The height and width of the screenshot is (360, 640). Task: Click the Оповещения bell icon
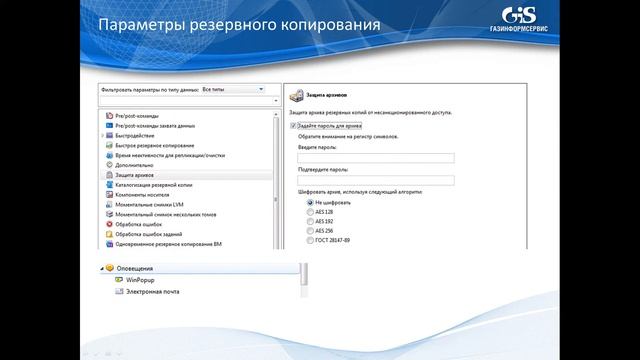tap(110, 268)
